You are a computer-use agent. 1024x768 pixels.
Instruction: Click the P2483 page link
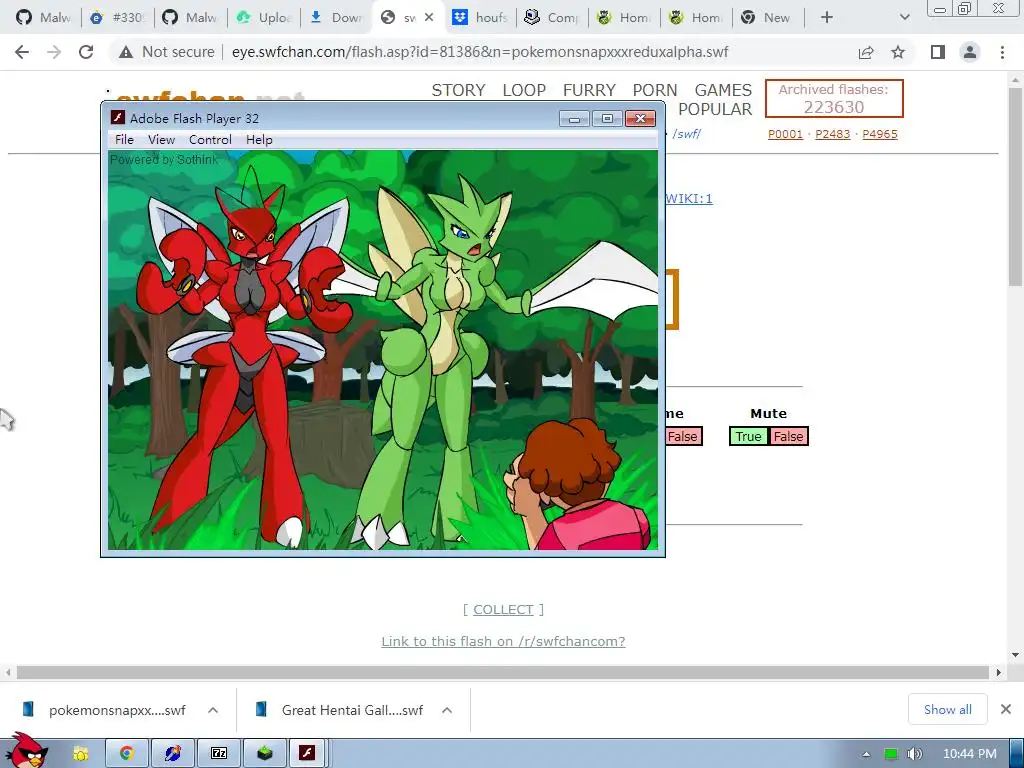[833, 134]
